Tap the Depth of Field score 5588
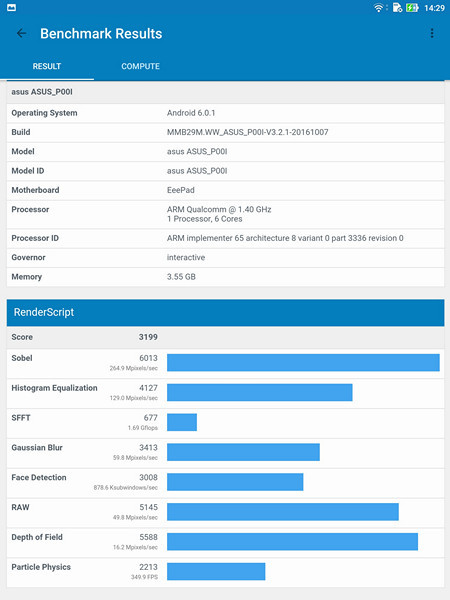The height and width of the screenshot is (600, 450). 148,537
